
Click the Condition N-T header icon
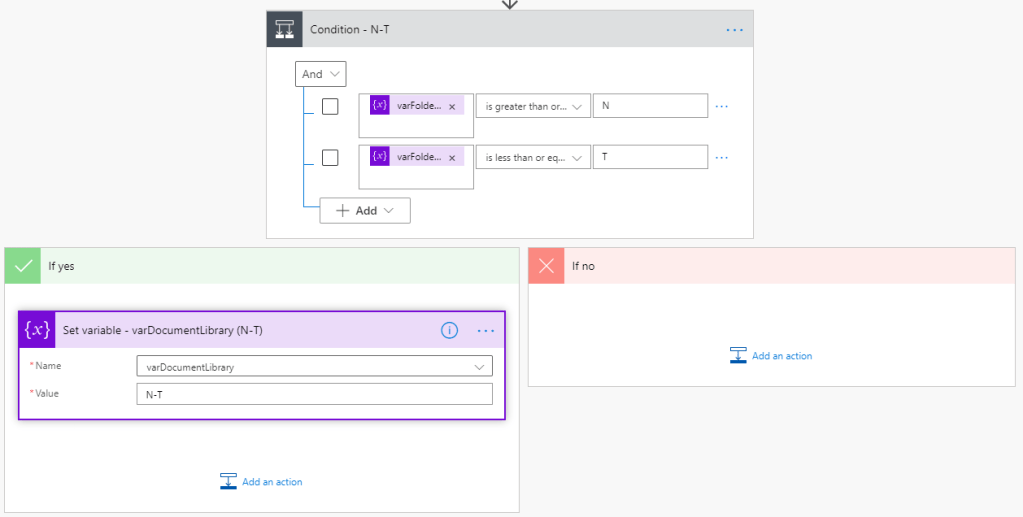pyautogui.click(x=284, y=29)
